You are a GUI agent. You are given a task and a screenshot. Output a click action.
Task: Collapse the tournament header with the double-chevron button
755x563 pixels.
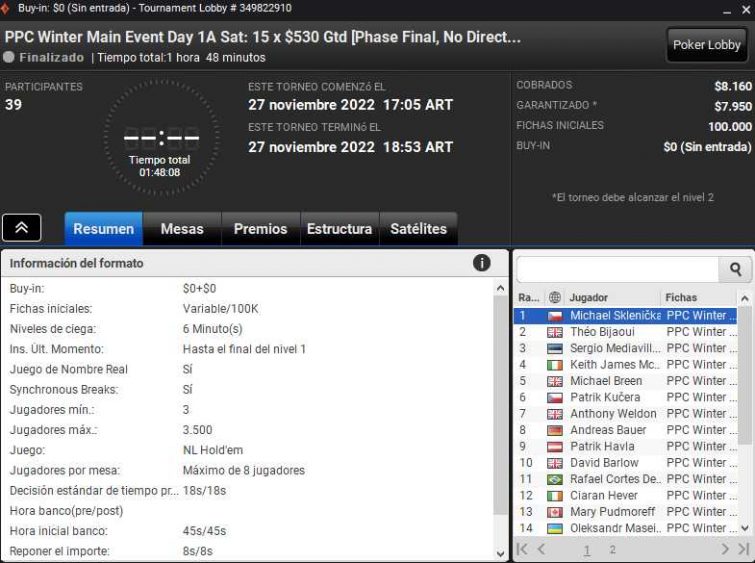[22, 228]
